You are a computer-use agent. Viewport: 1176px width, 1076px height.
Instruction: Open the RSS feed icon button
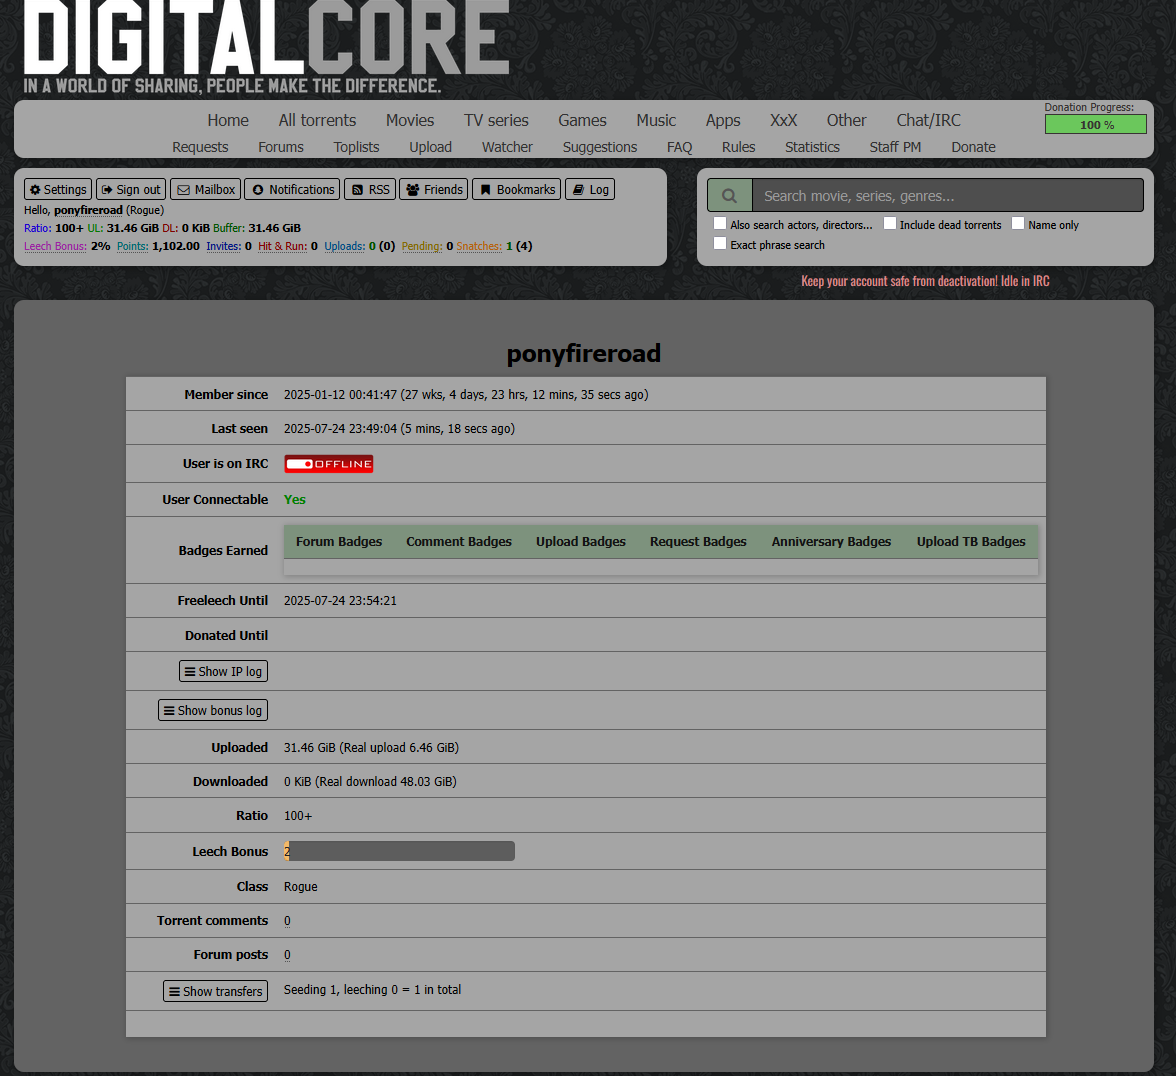pyautogui.click(x=370, y=190)
